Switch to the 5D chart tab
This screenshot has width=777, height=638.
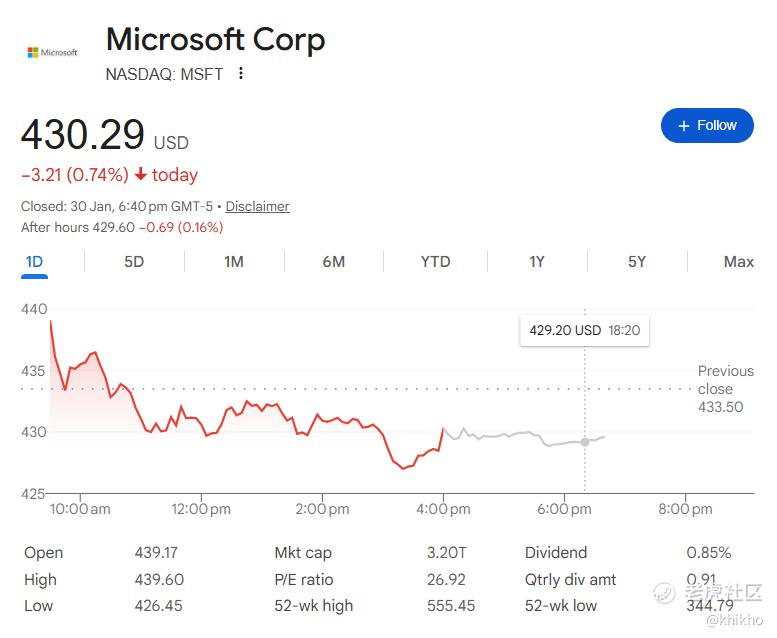tap(134, 262)
